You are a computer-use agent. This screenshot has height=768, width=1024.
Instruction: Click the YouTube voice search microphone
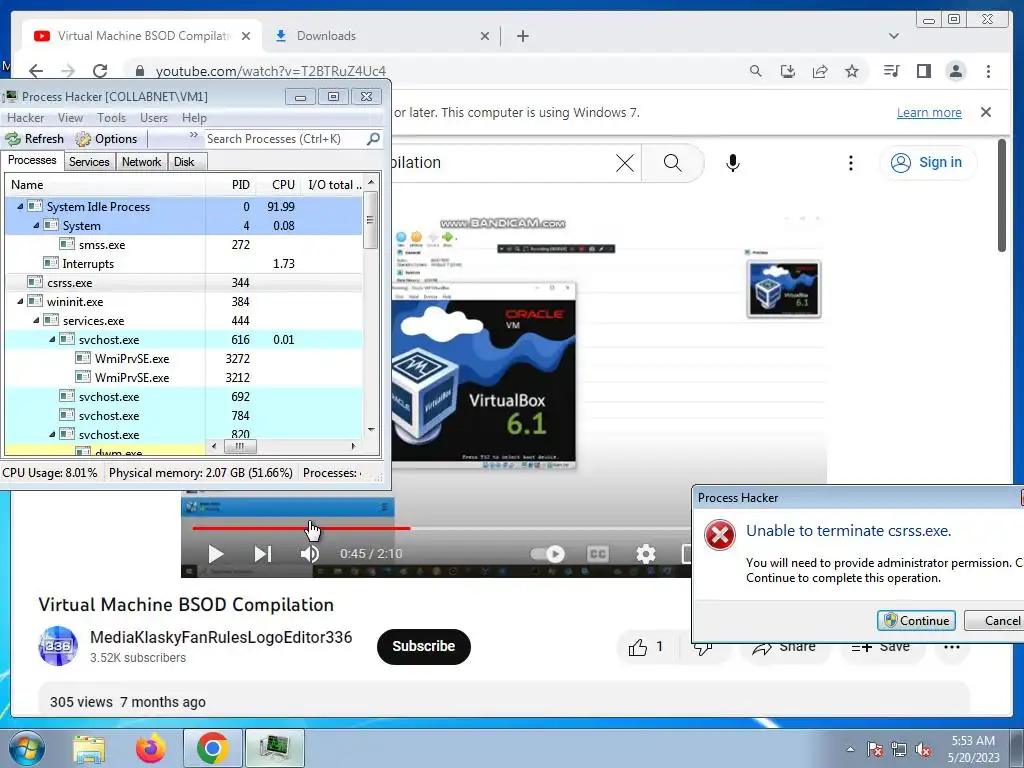(x=733, y=163)
